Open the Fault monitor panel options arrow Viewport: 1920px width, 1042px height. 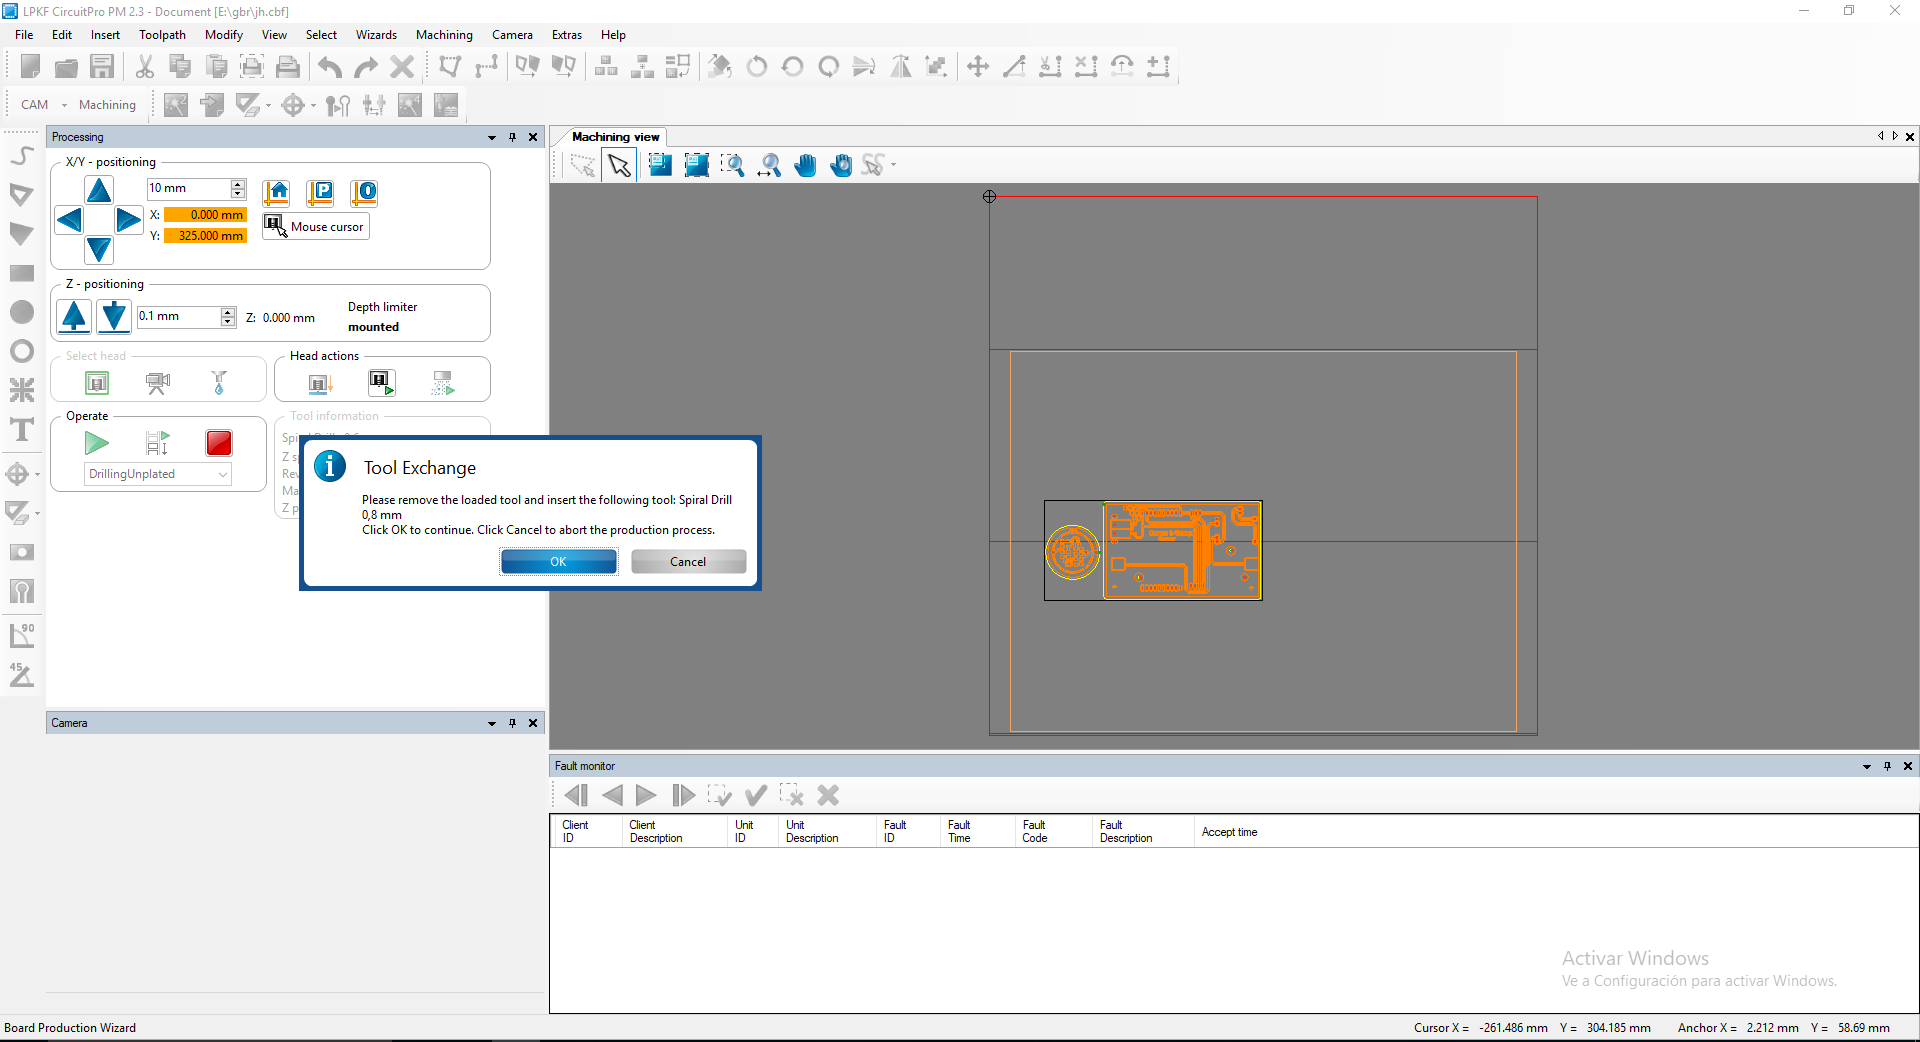[x=1866, y=766]
